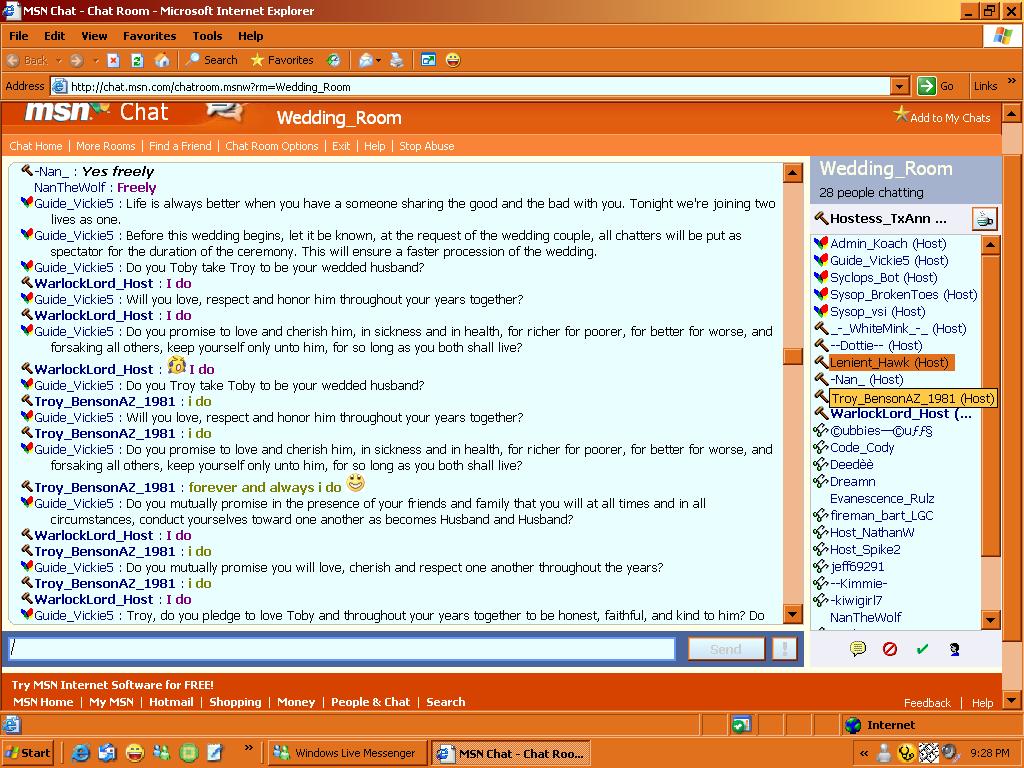Click the chat message input field
Image resolution: width=1024 pixels, height=768 pixels.
(x=342, y=648)
